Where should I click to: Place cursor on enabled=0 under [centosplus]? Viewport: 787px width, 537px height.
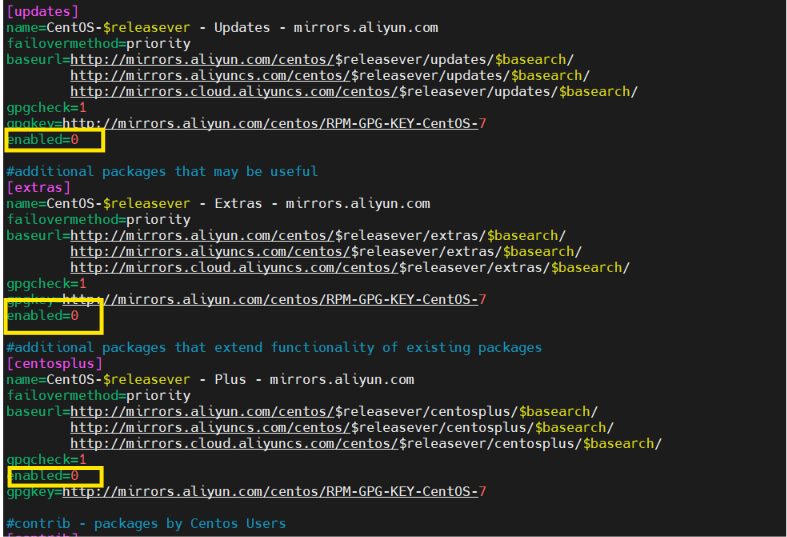pyautogui.click(x=44, y=476)
